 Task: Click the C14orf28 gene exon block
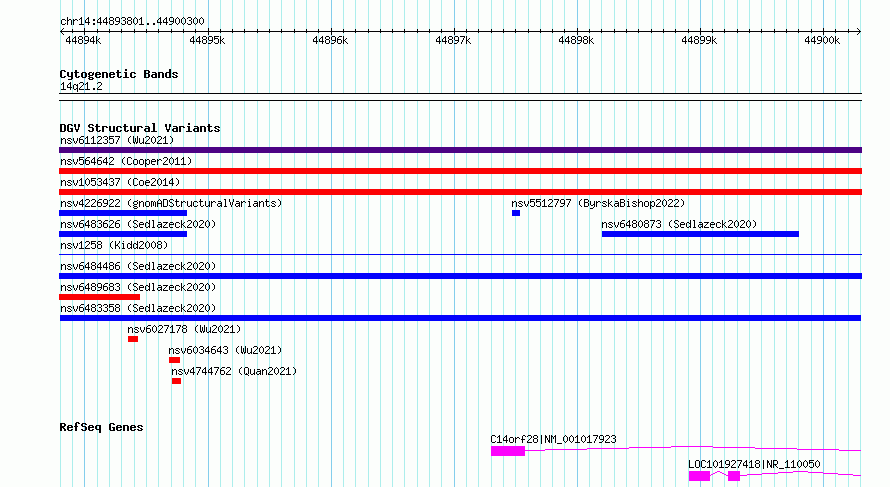point(508,451)
